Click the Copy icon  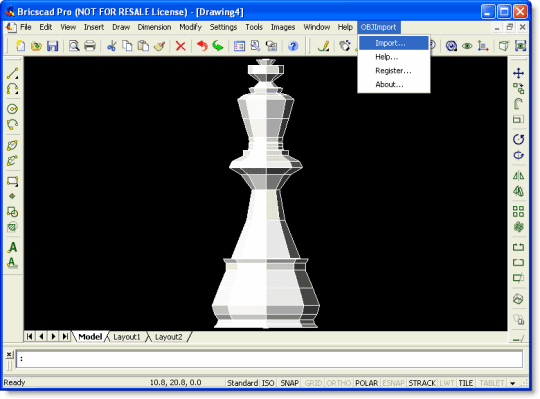(x=127, y=46)
